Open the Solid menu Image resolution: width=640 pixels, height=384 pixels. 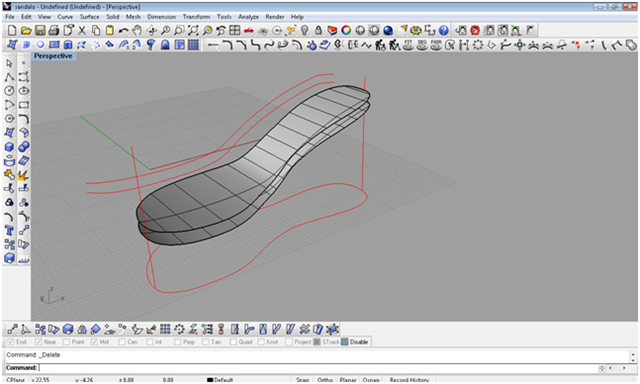(x=113, y=17)
